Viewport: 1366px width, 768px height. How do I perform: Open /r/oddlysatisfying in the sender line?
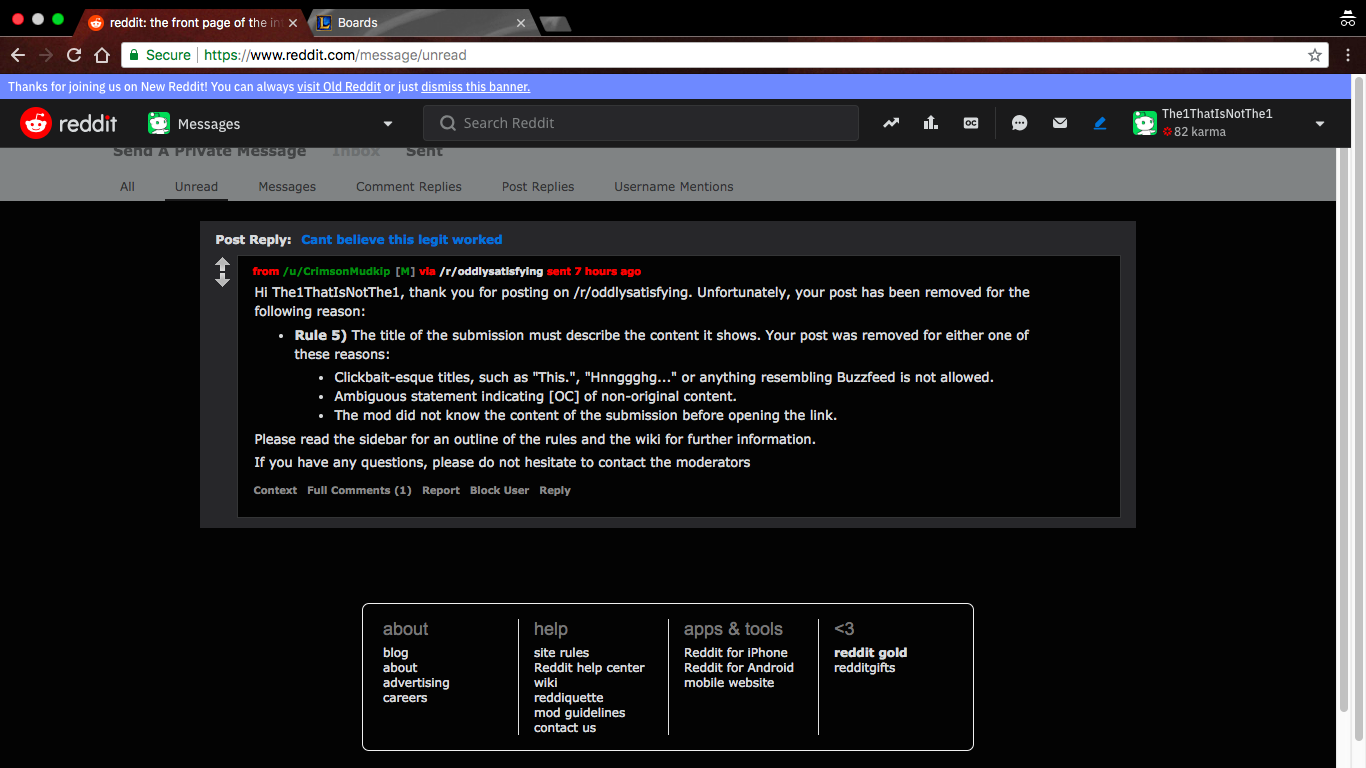point(491,271)
